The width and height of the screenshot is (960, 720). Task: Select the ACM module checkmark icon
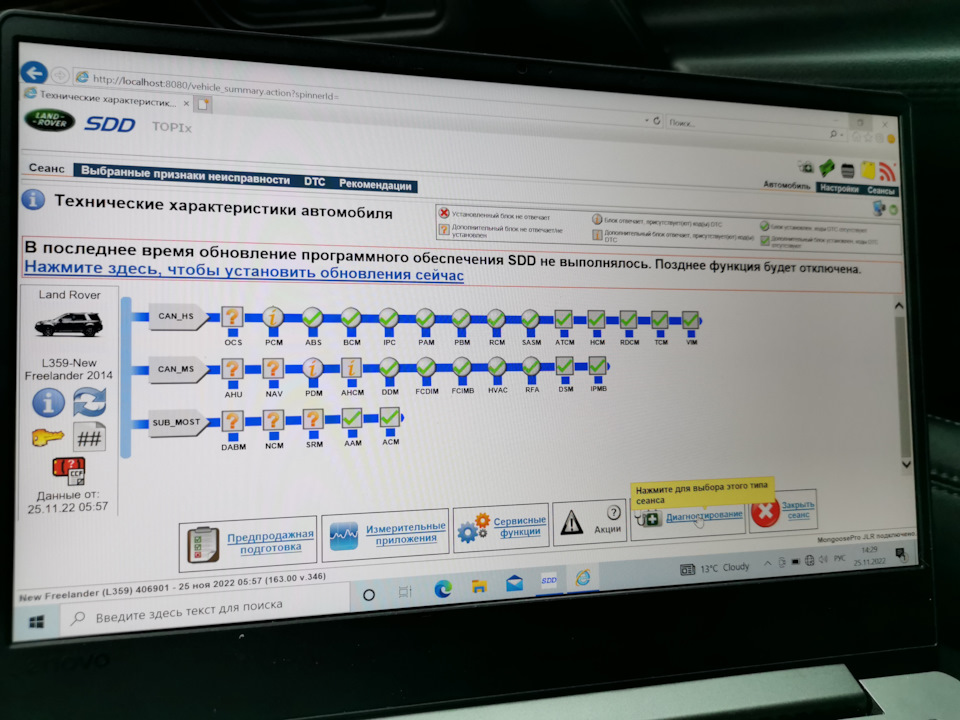389,418
